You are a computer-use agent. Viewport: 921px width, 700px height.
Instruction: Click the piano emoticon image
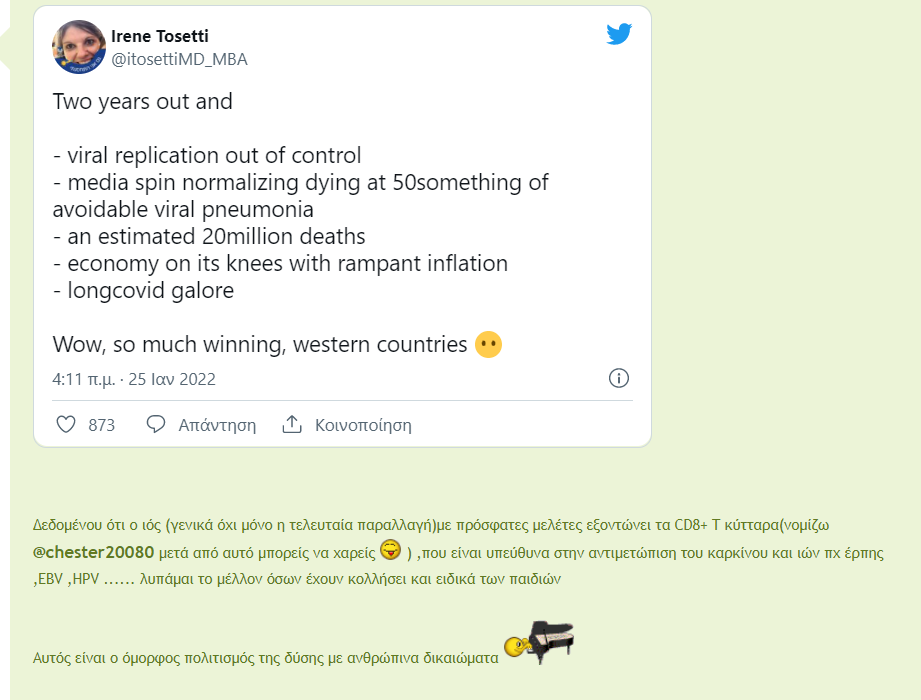point(540,642)
